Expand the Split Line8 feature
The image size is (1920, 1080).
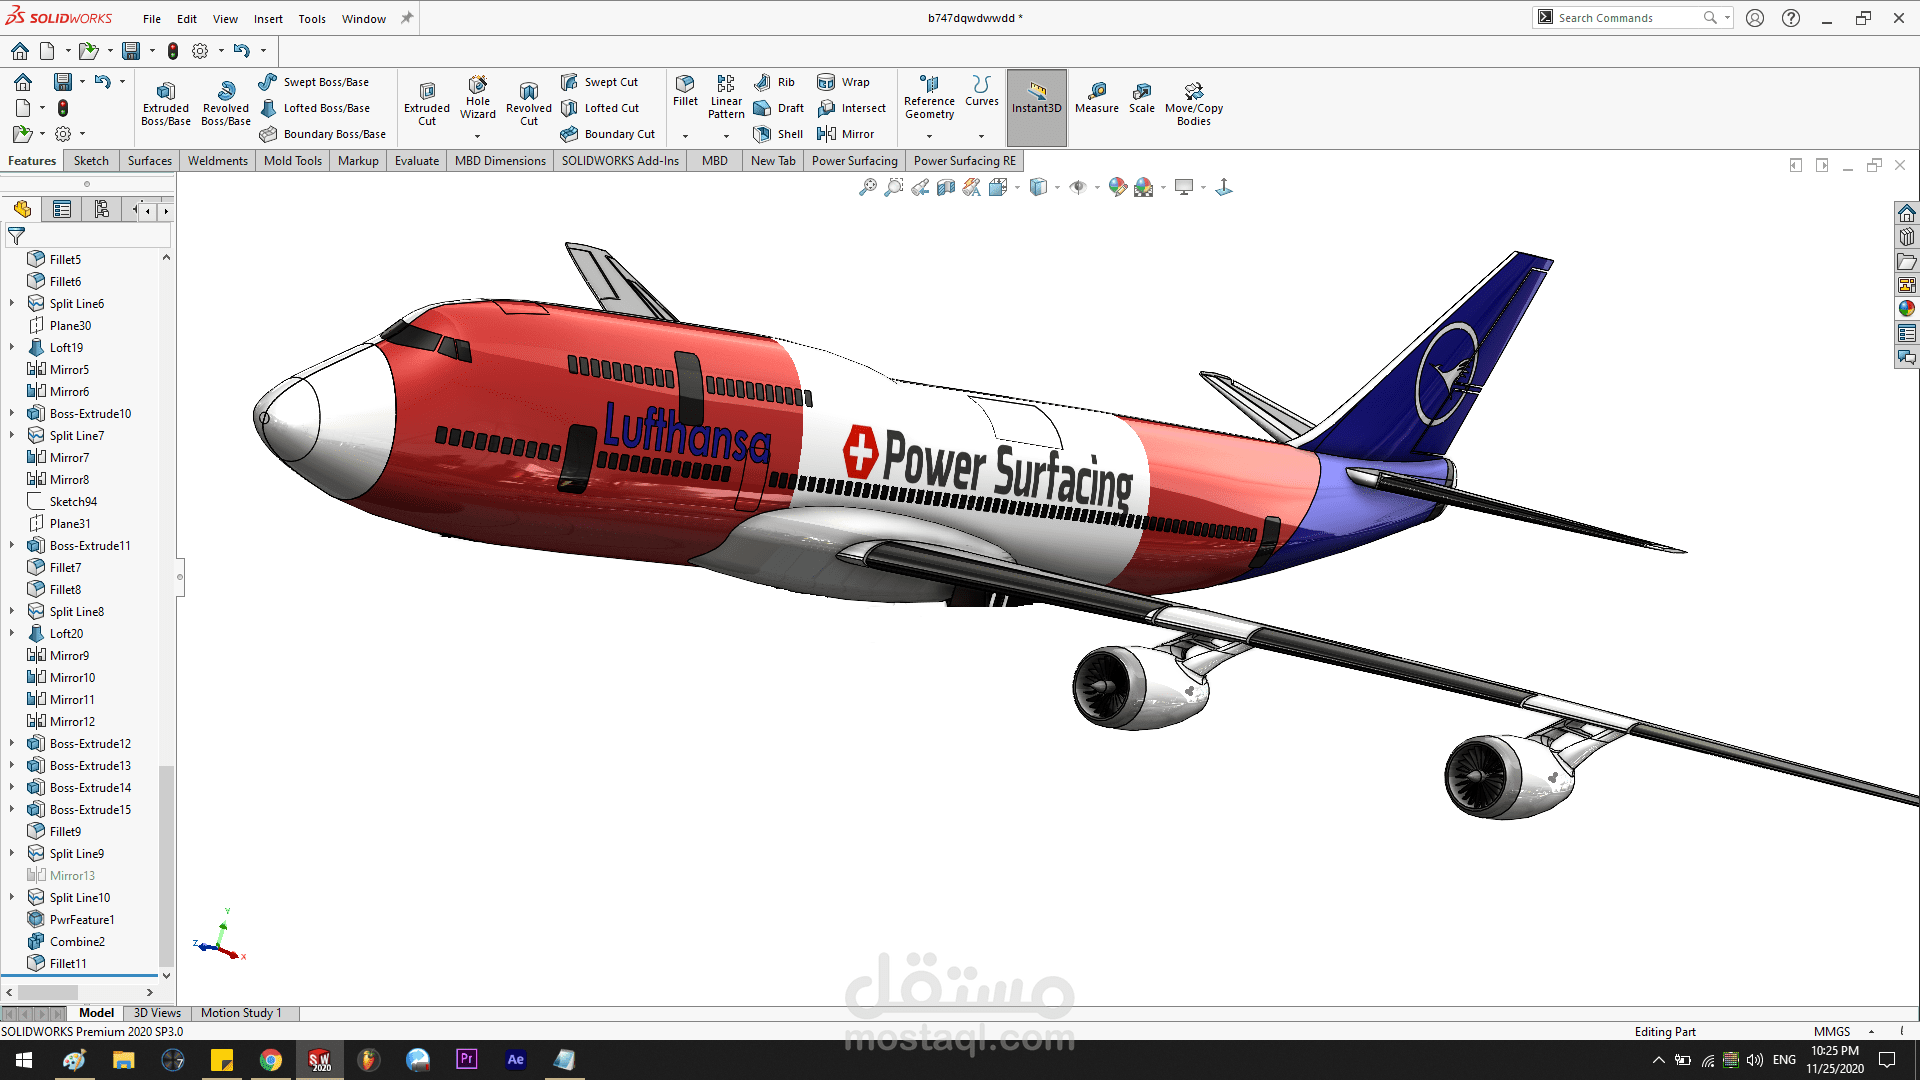click(x=12, y=611)
